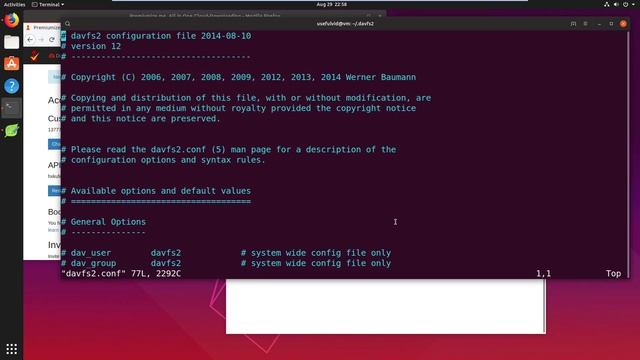Expand the system menu arrow

(x=633, y=4)
